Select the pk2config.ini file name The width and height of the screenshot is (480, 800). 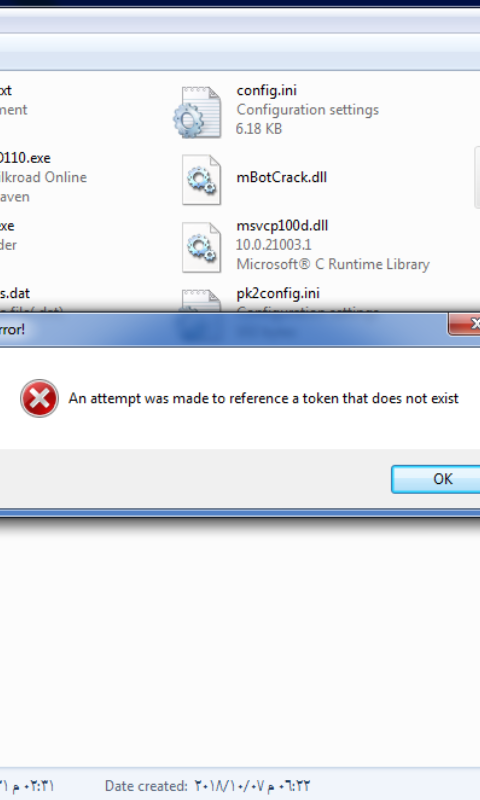(278, 293)
